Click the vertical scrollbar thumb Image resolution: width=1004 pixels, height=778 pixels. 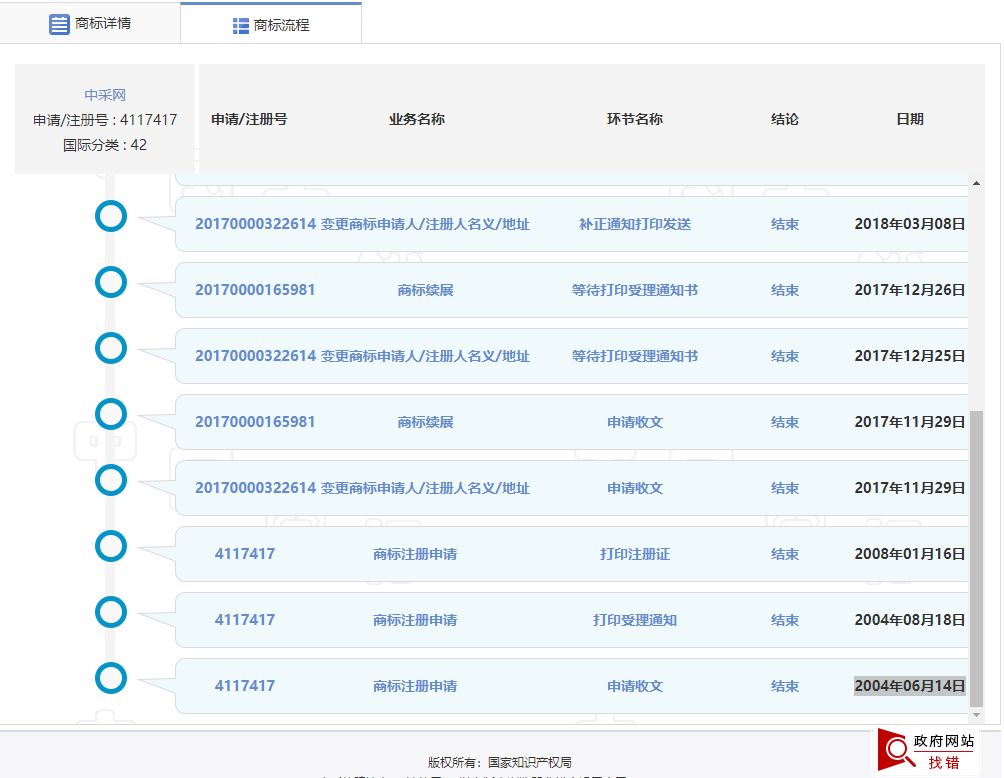pos(977,560)
